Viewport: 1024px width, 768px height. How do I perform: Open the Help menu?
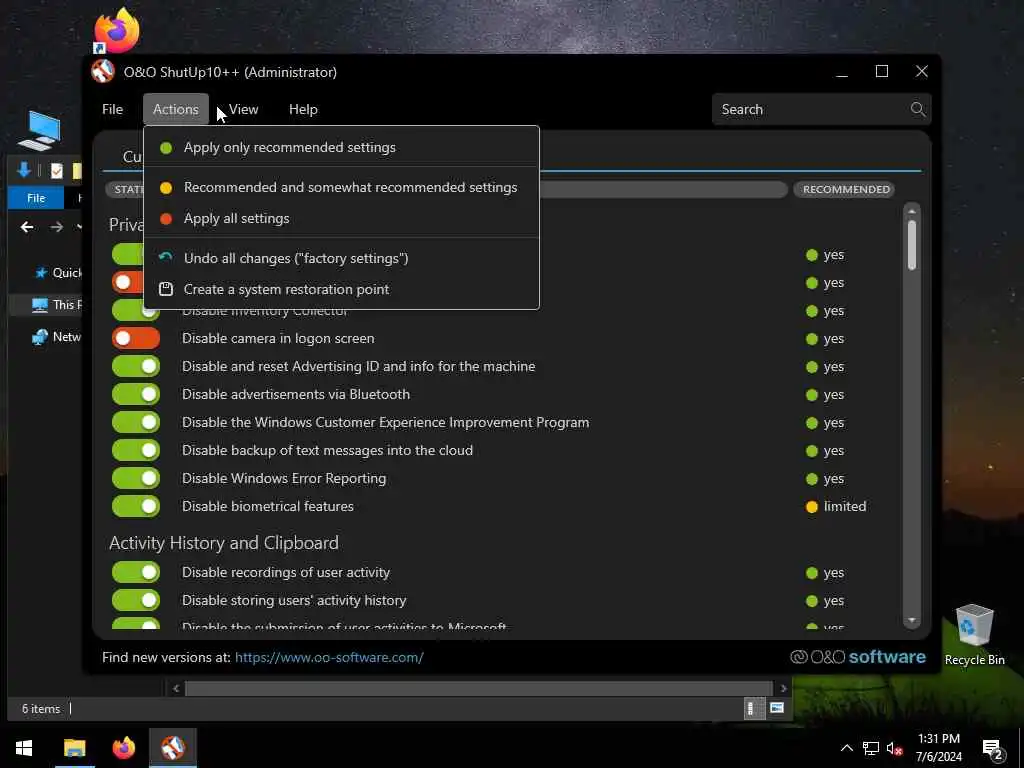tap(303, 109)
